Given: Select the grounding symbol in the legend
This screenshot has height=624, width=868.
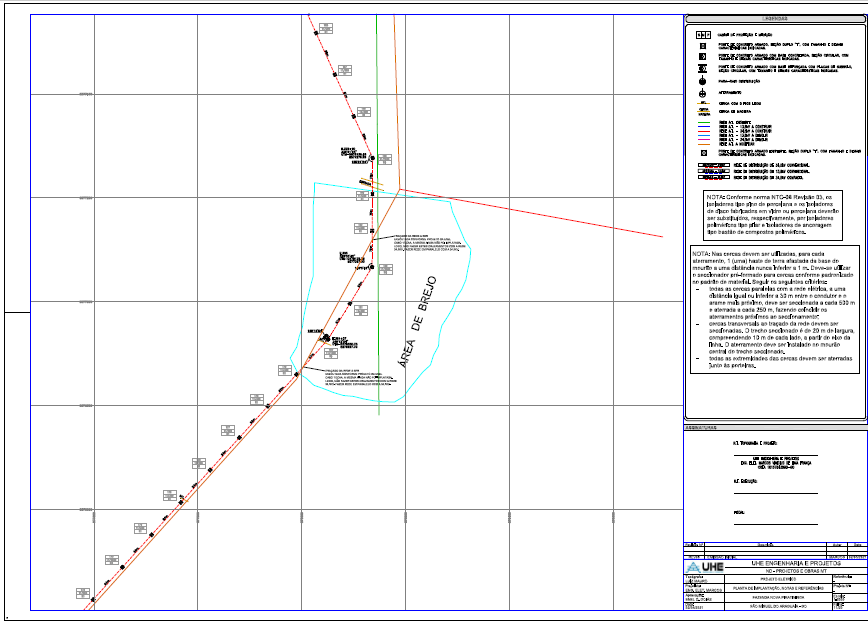Looking at the screenshot, I should click(703, 92).
